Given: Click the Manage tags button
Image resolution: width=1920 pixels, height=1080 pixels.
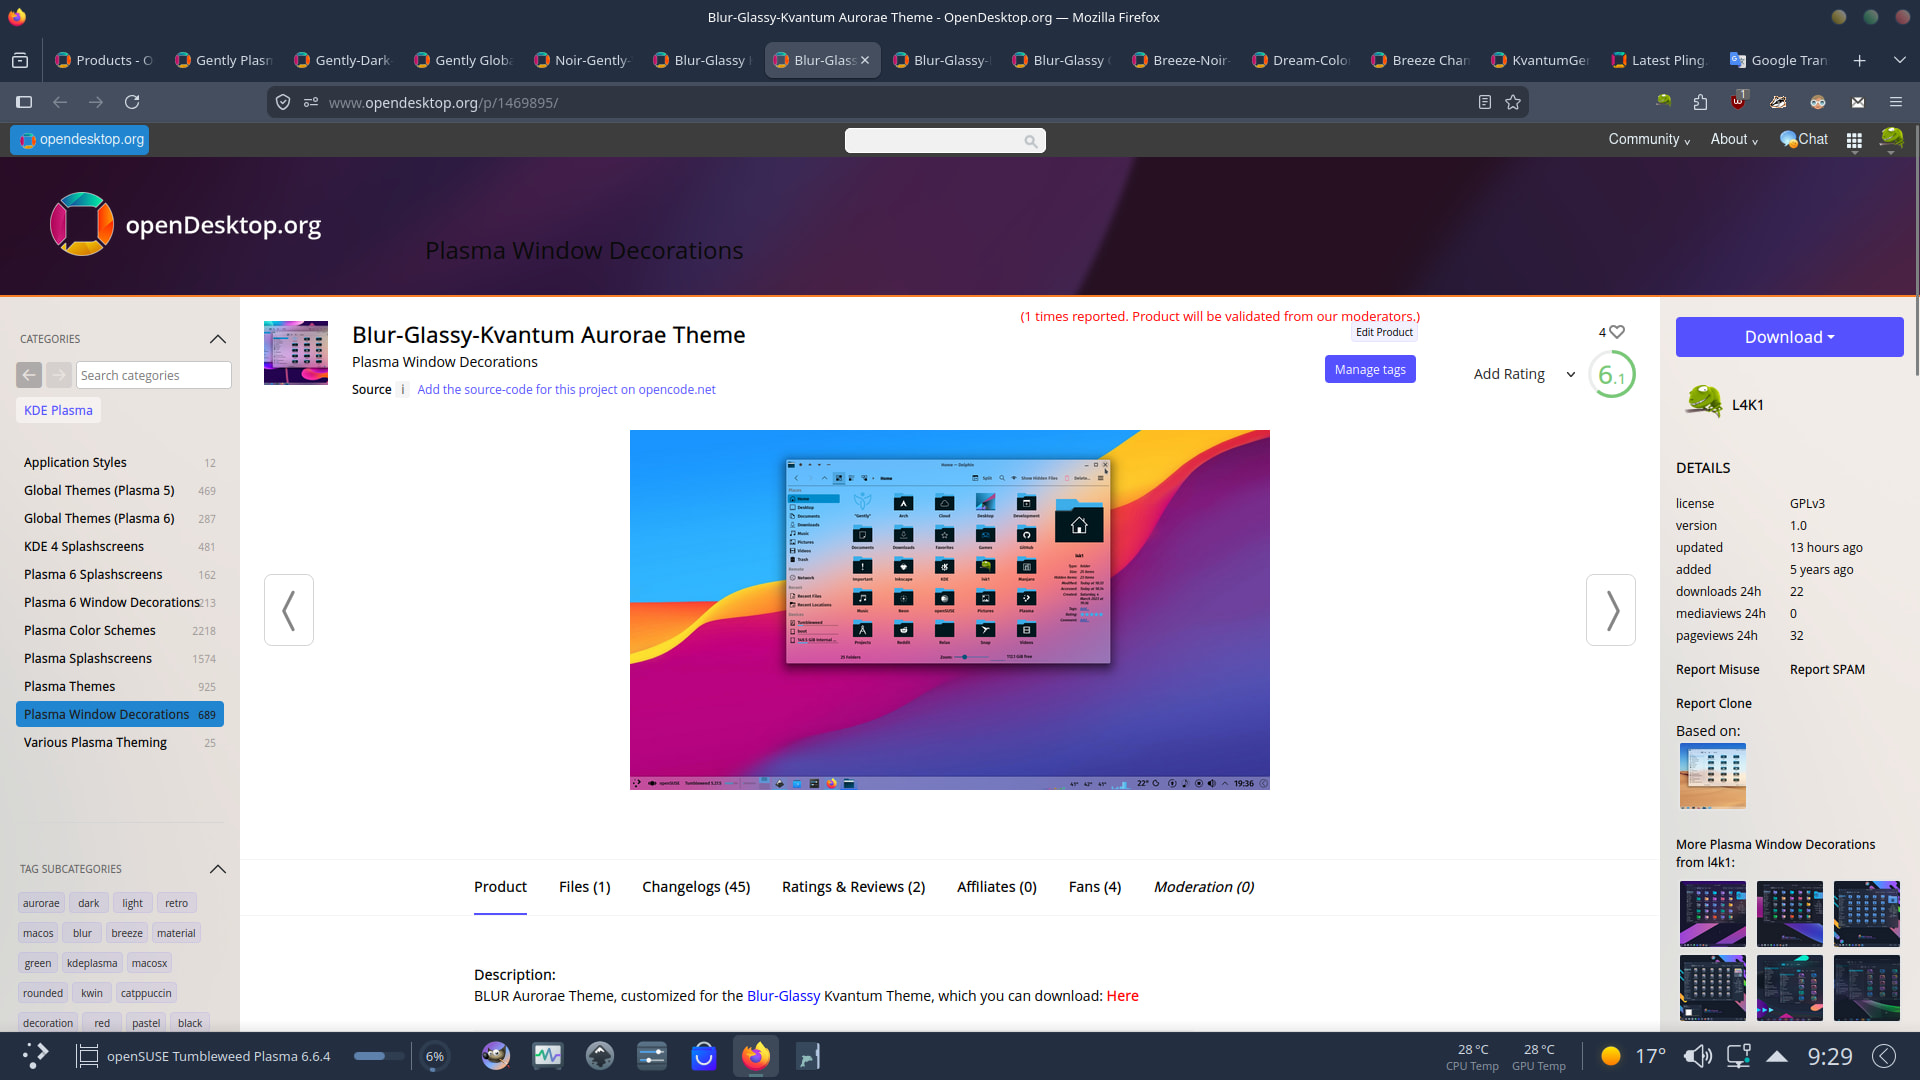Looking at the screenshot, I should [1370, 369].
